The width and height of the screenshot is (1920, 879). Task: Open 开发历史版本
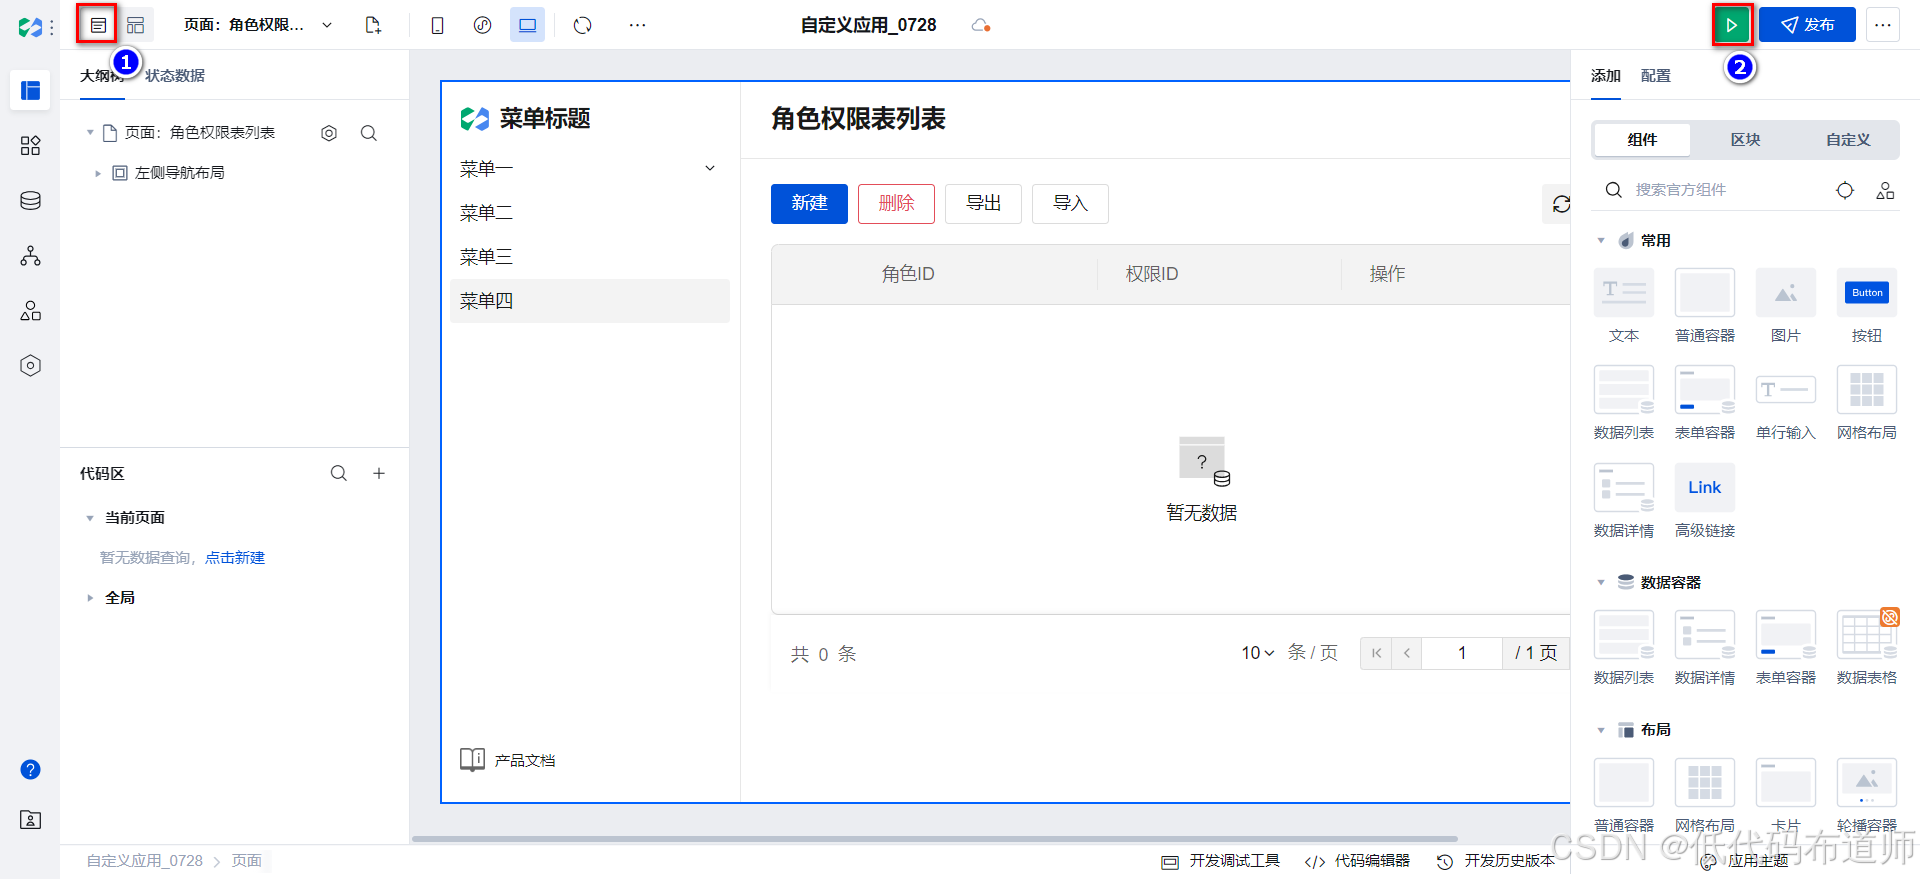[x=1496, y=861]
